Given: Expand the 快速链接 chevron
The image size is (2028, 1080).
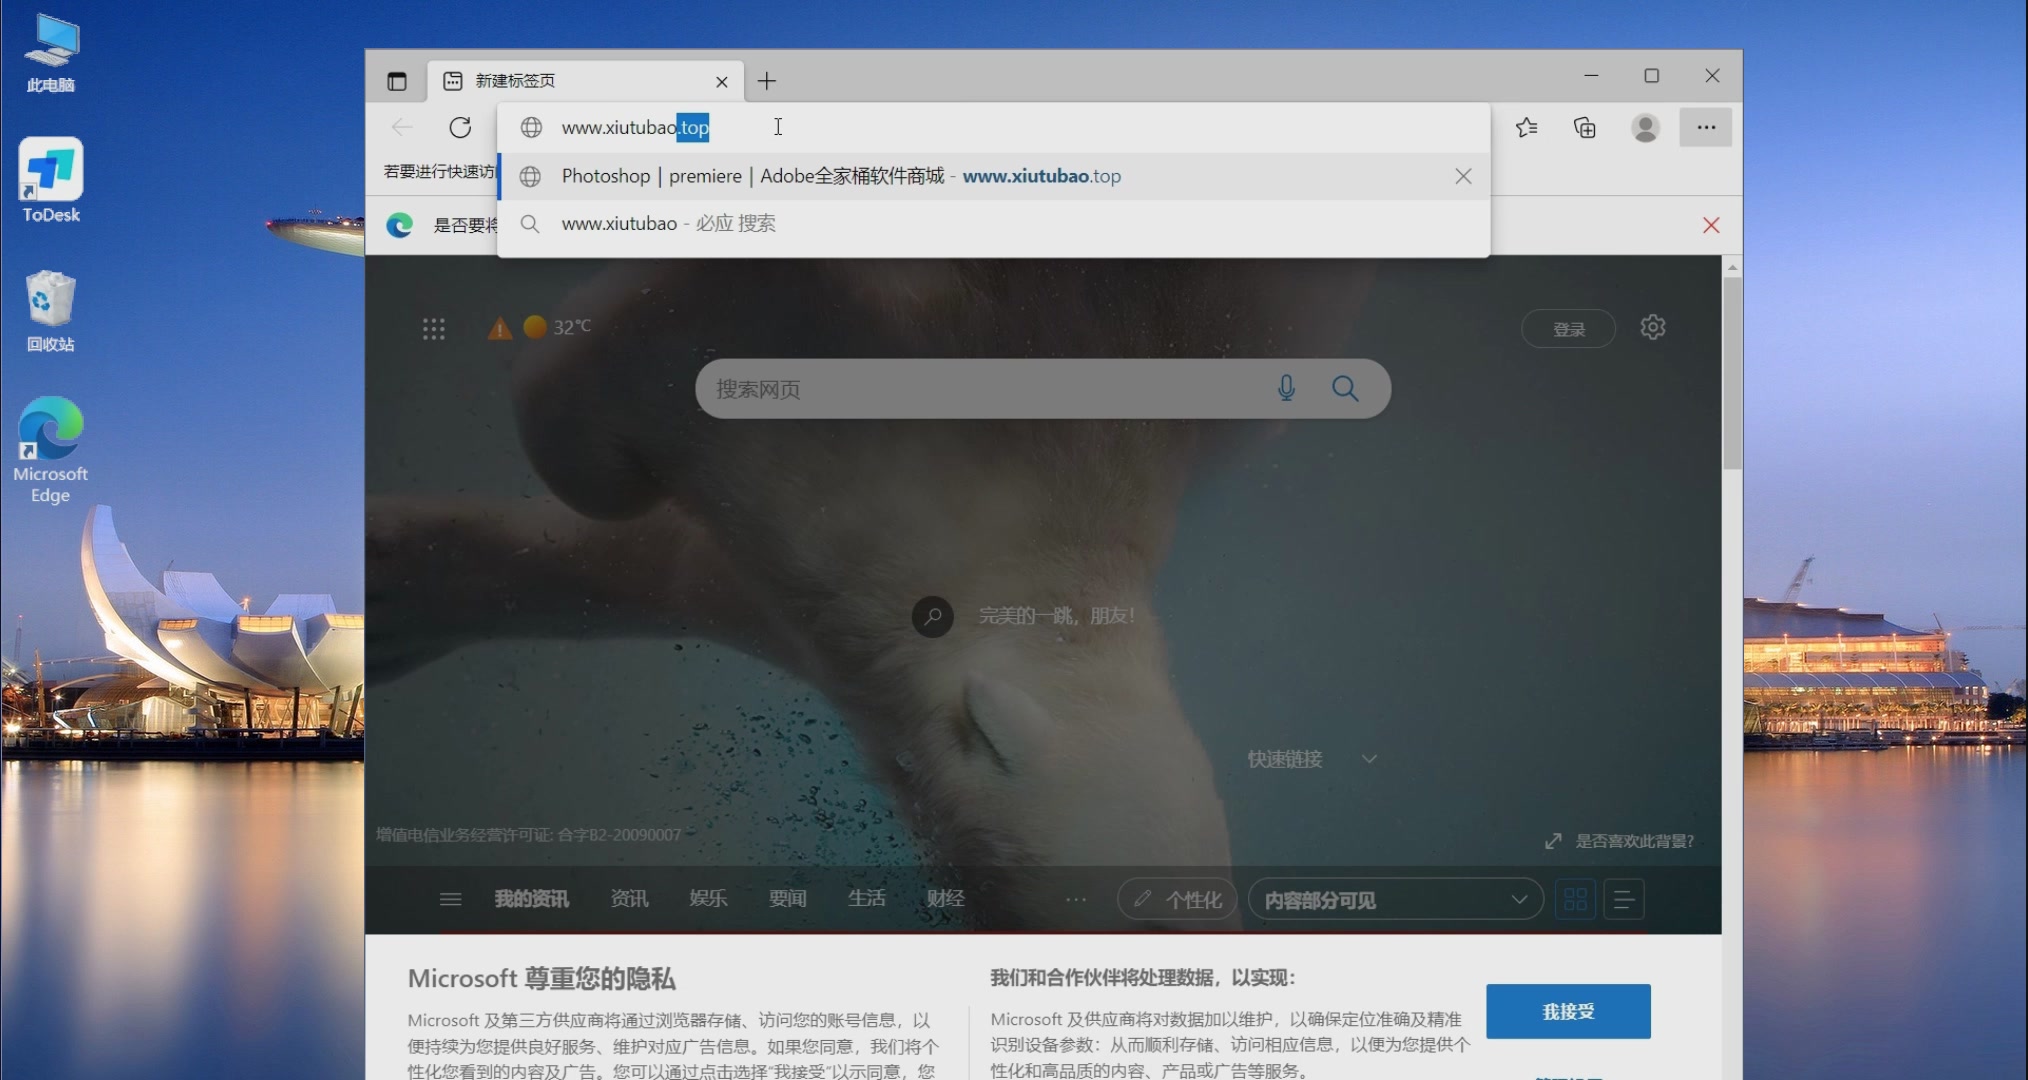Looking at the screenshot, I should [1369, 759].
